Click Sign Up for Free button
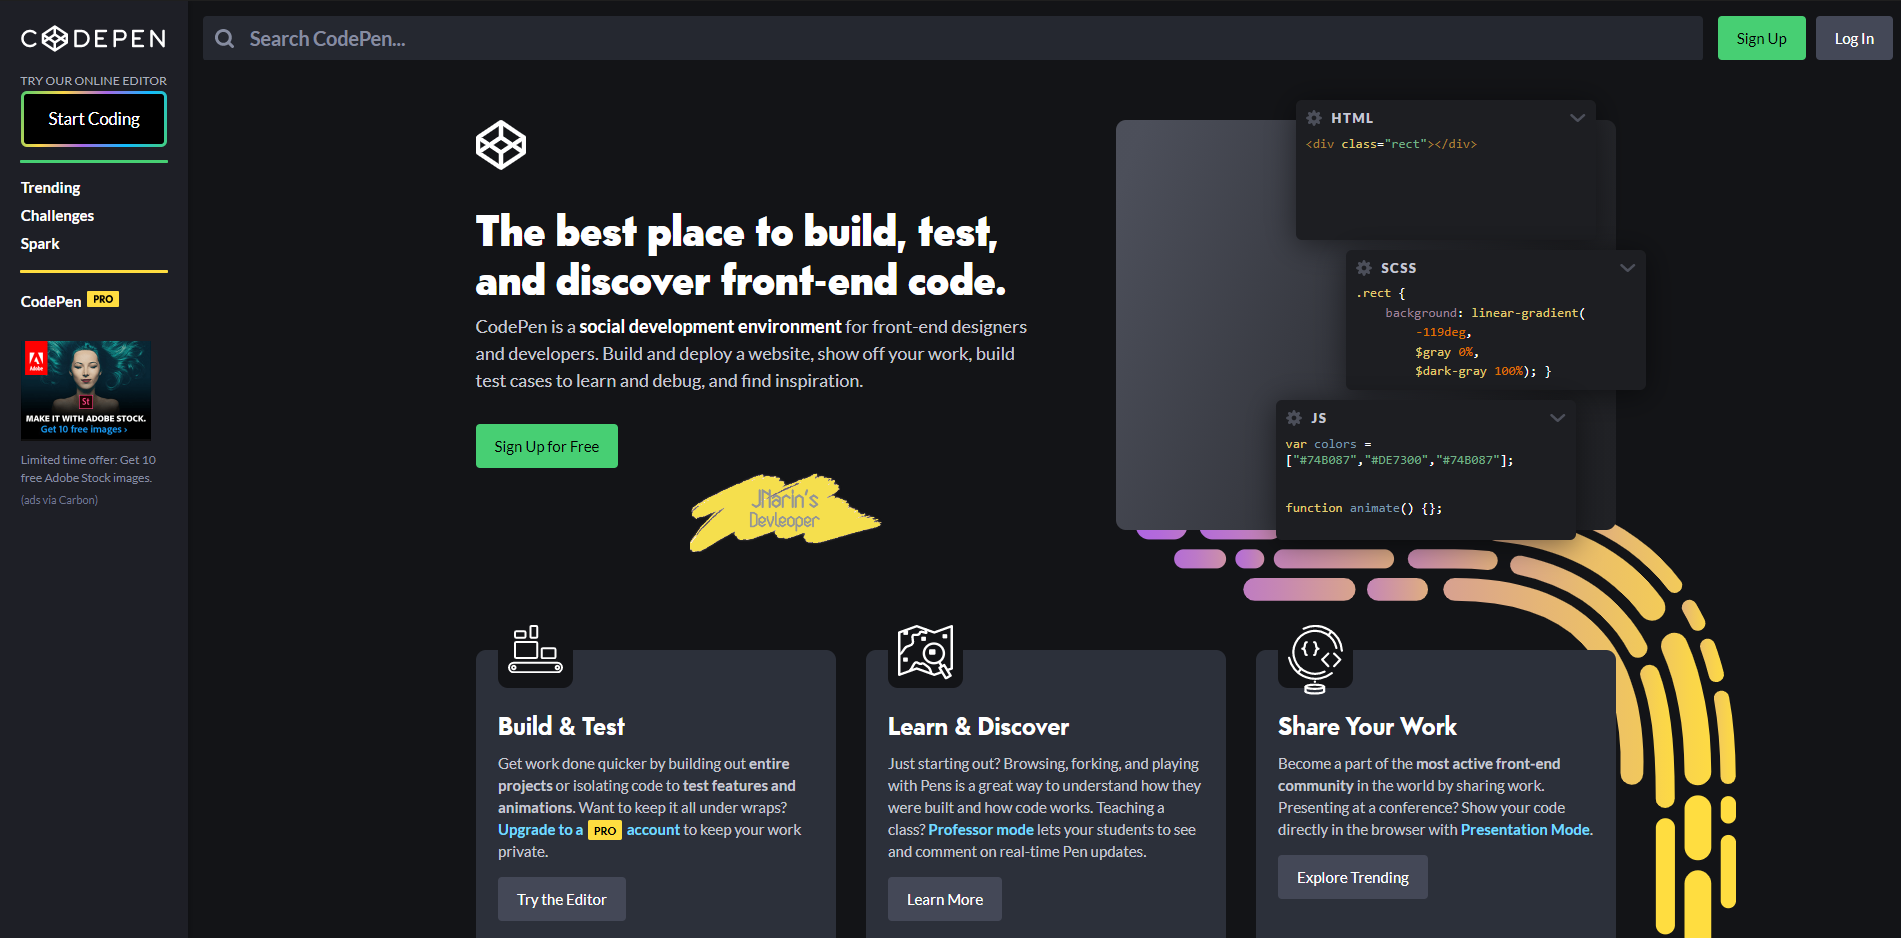This screenshot has height=938, width=1901. (546, 446)
